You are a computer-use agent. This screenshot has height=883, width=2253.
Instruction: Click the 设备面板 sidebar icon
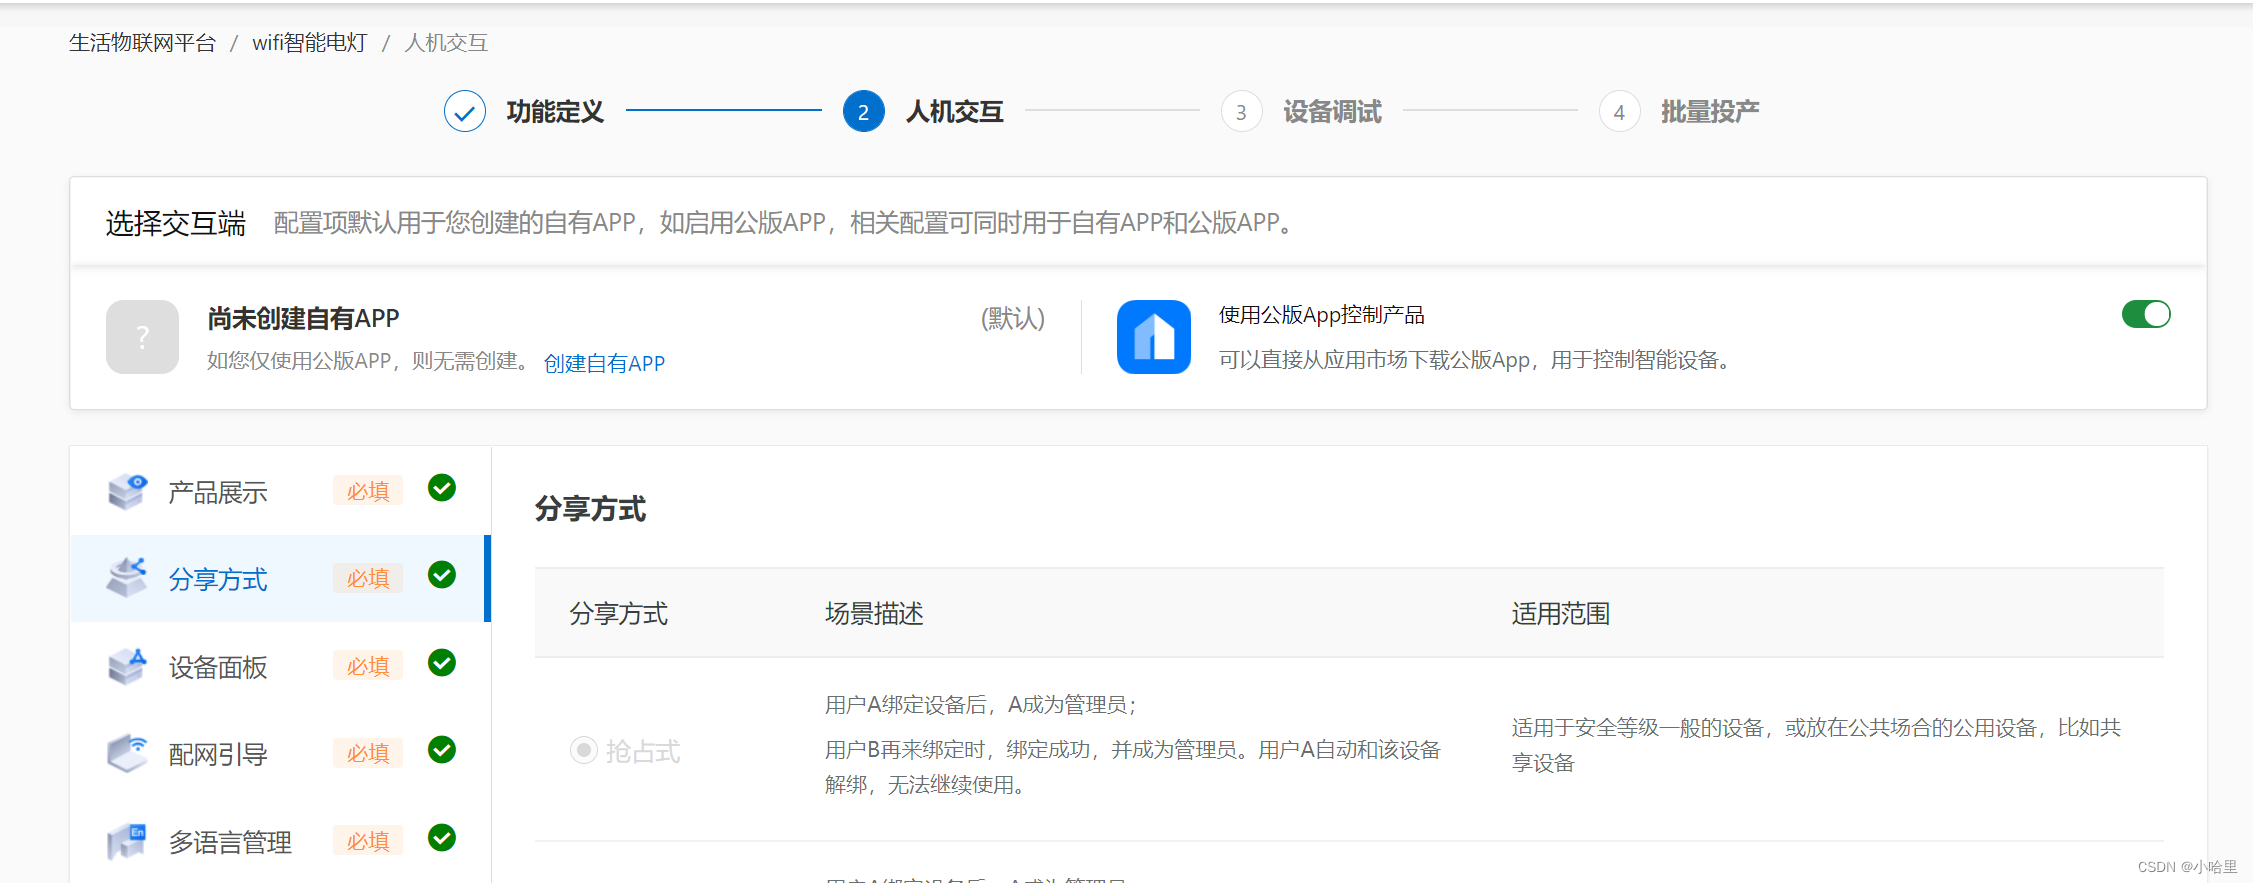click(x=128, y=666)
